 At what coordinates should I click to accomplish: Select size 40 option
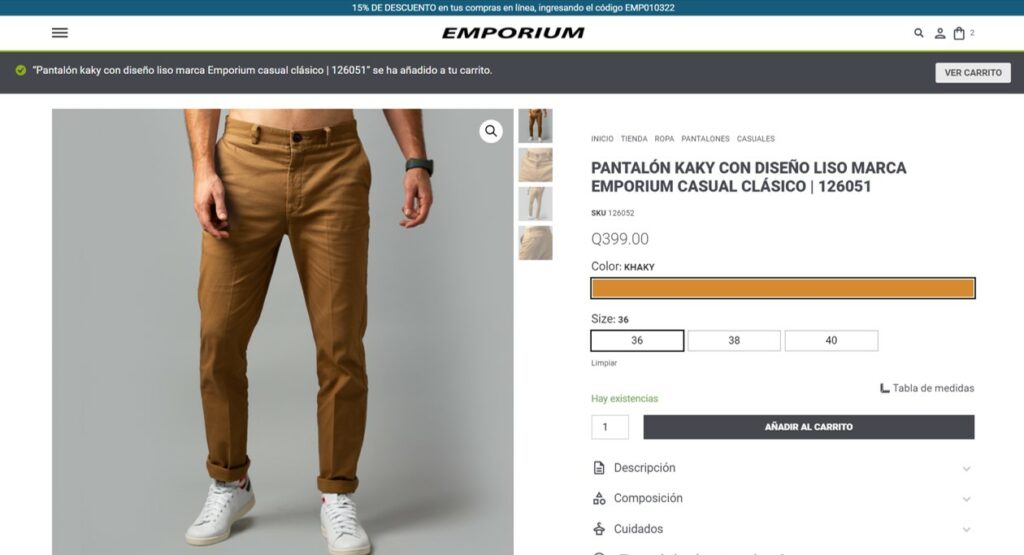[x=831, y=340]
